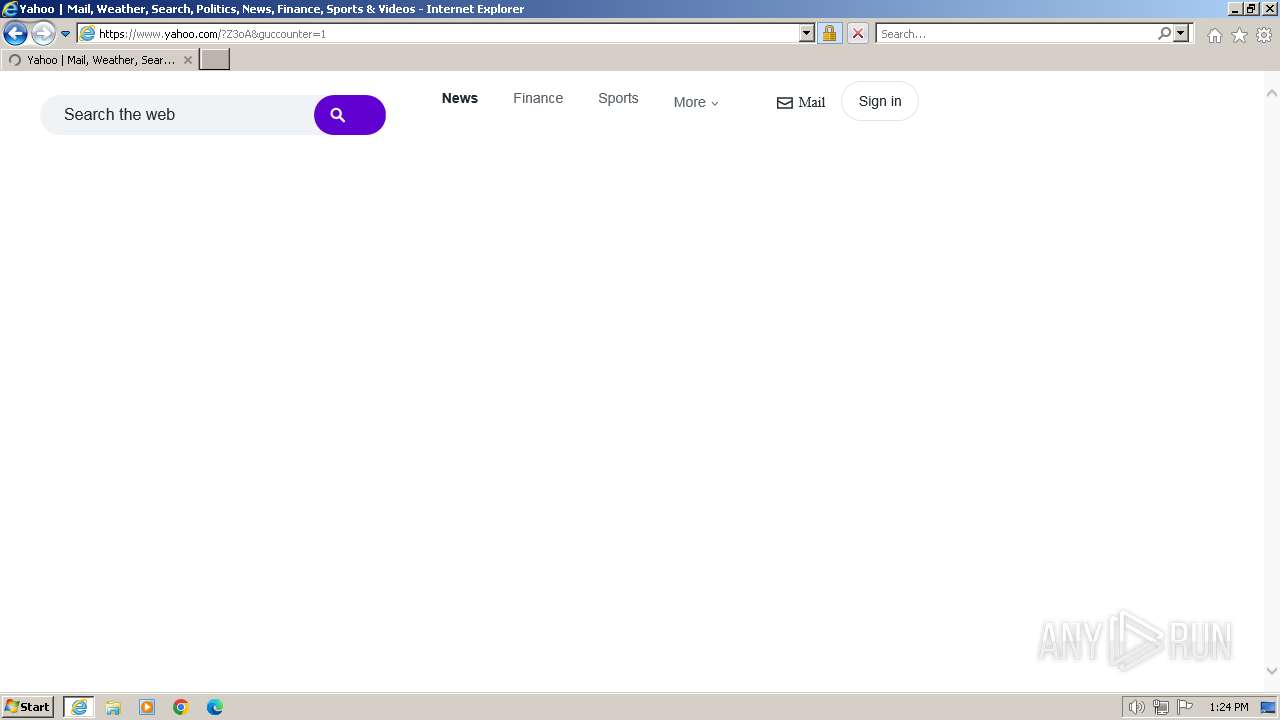Click the browser Forward arrow button

click(x=42, y=33)
